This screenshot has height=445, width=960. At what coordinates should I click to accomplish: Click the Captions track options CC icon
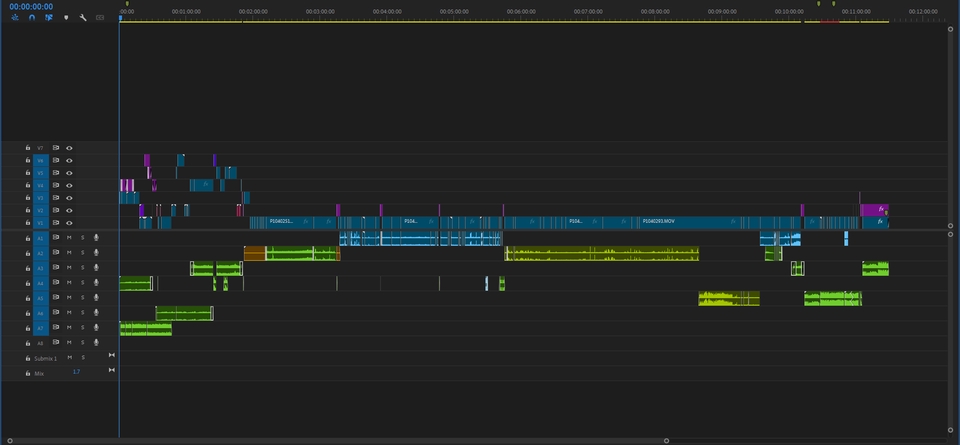100,18
